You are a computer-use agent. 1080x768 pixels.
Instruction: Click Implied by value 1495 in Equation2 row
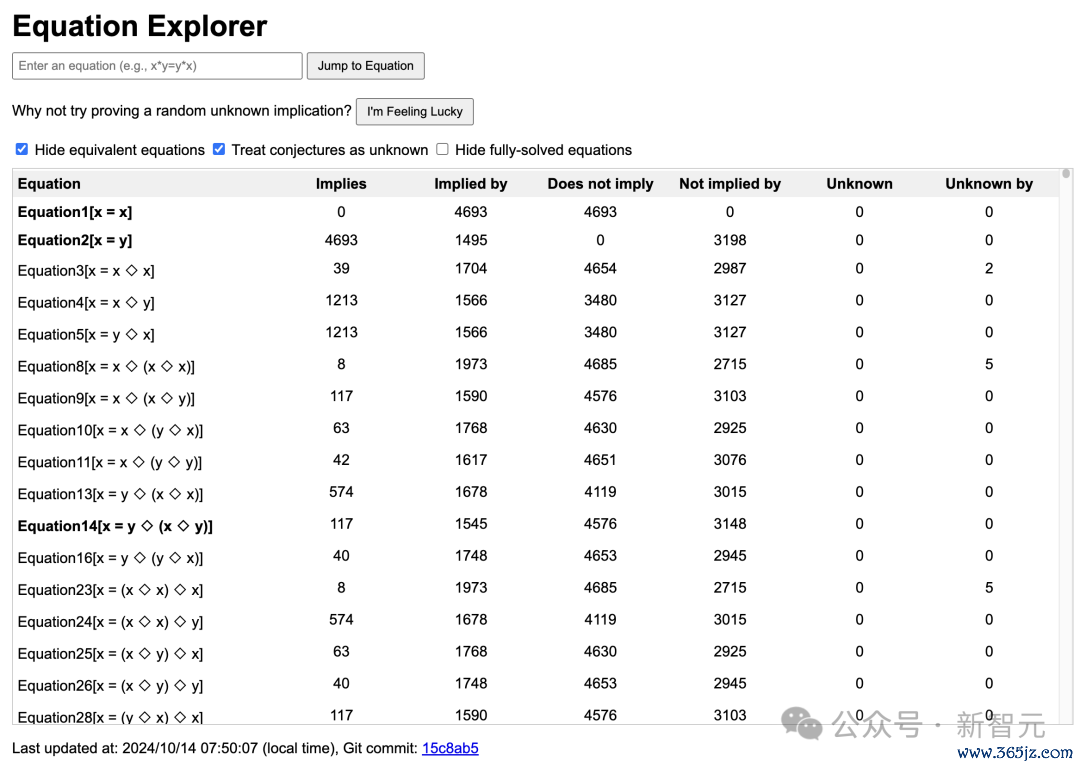[470, 240]
